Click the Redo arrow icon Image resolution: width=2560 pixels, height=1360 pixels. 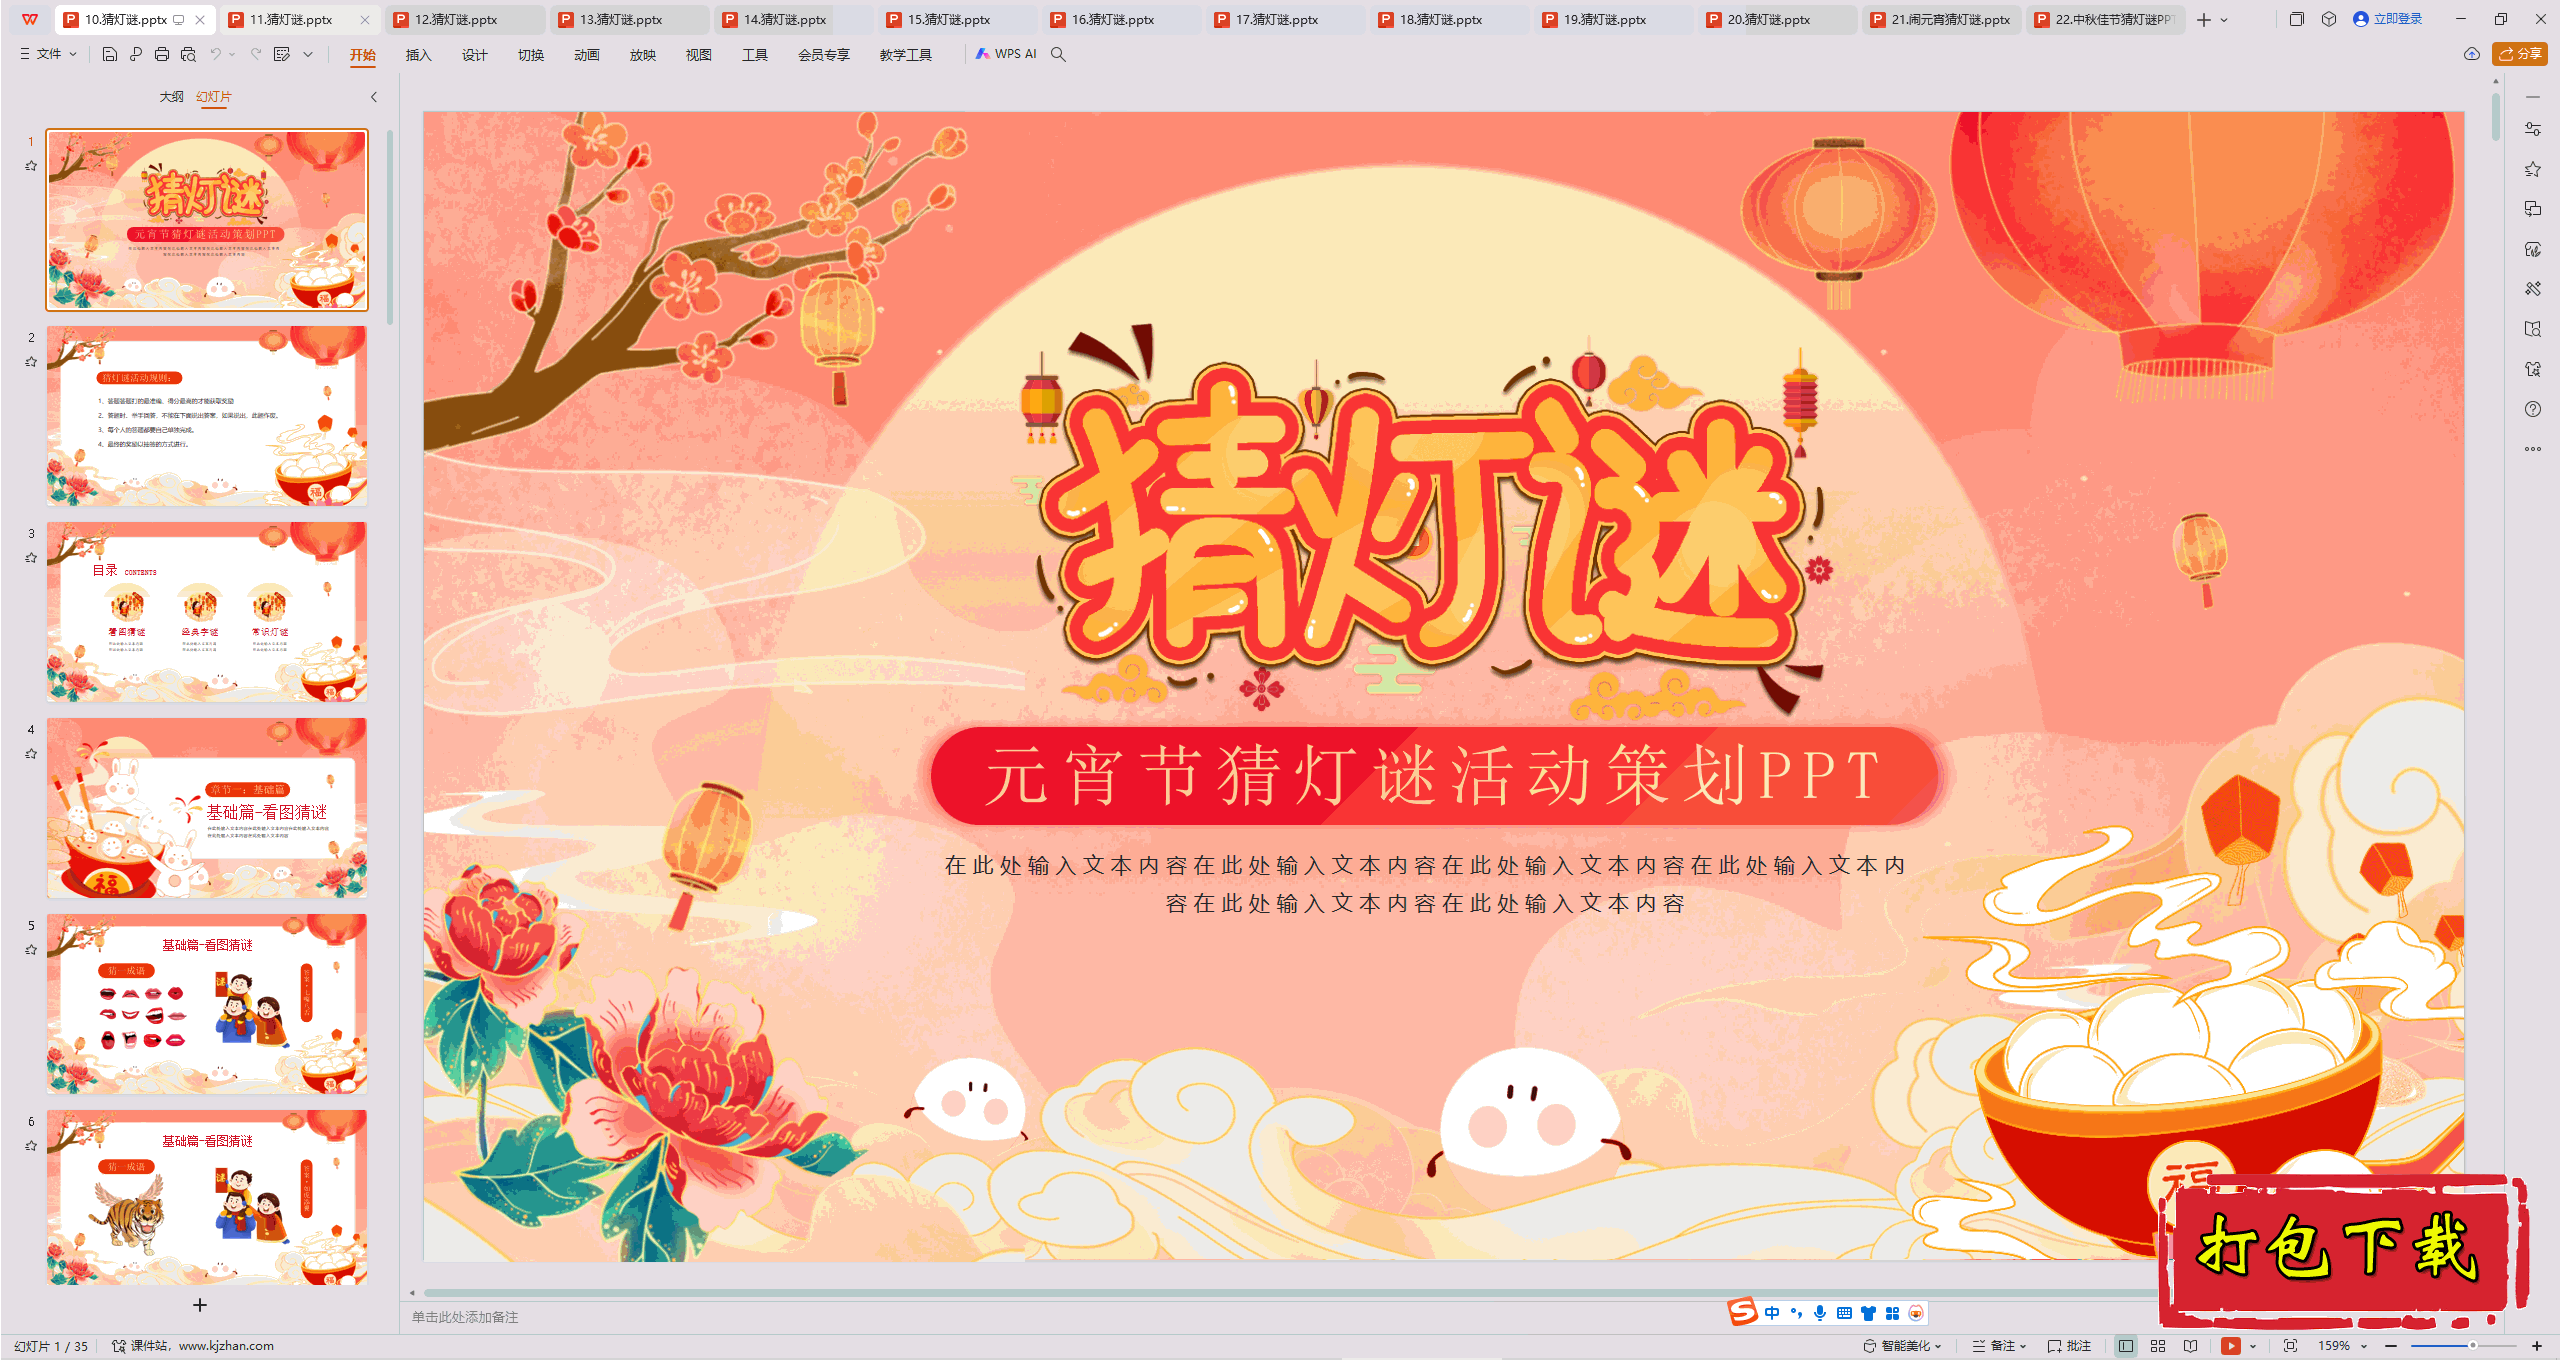(x=256, y=54)
